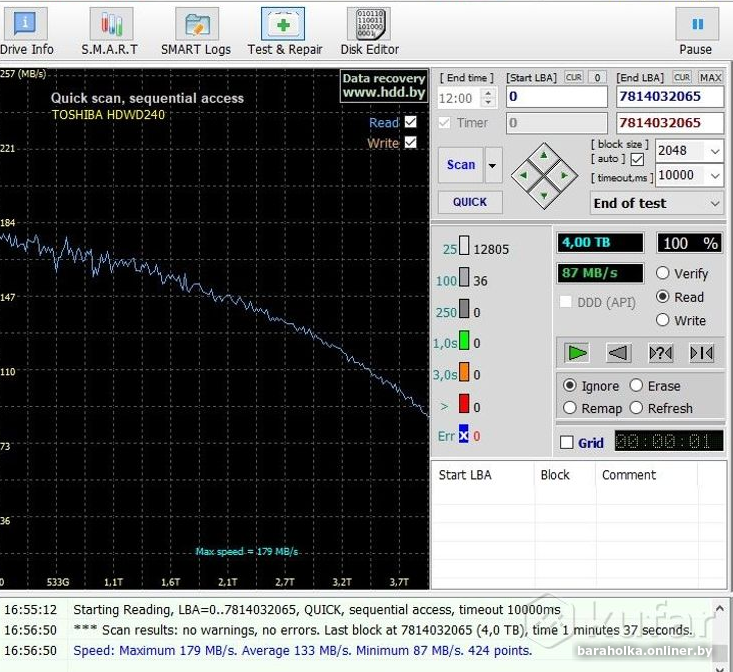Click the QUICK scan button
The image size is (733, 672).
470,201
